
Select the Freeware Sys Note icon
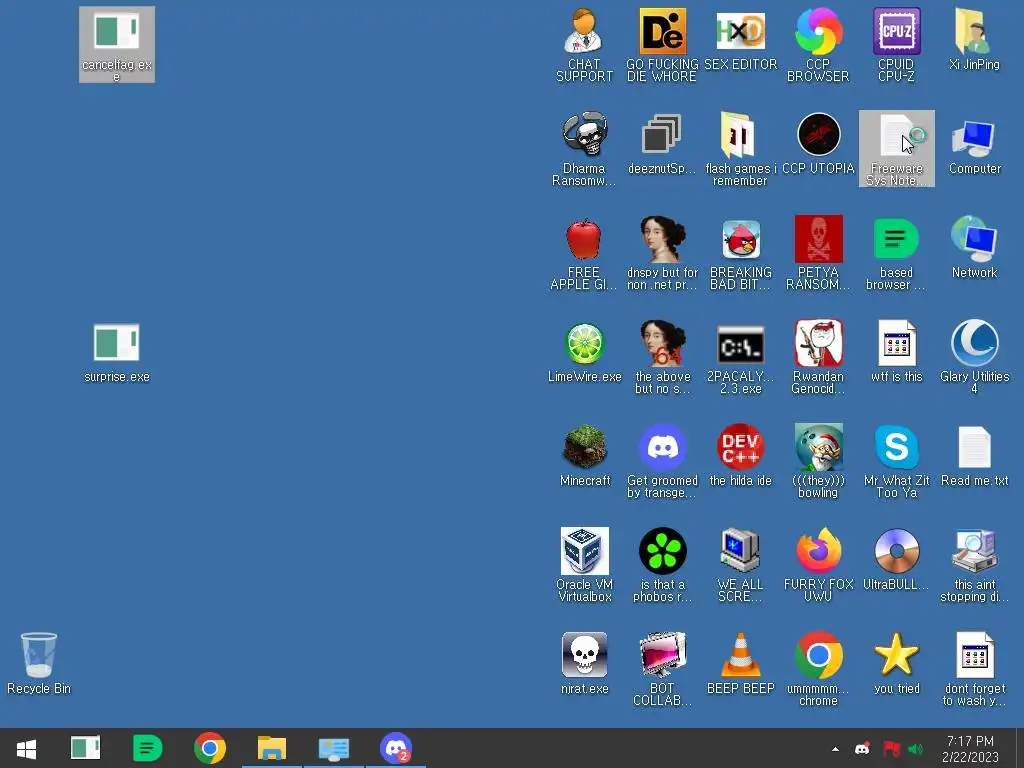click(897, 149)
